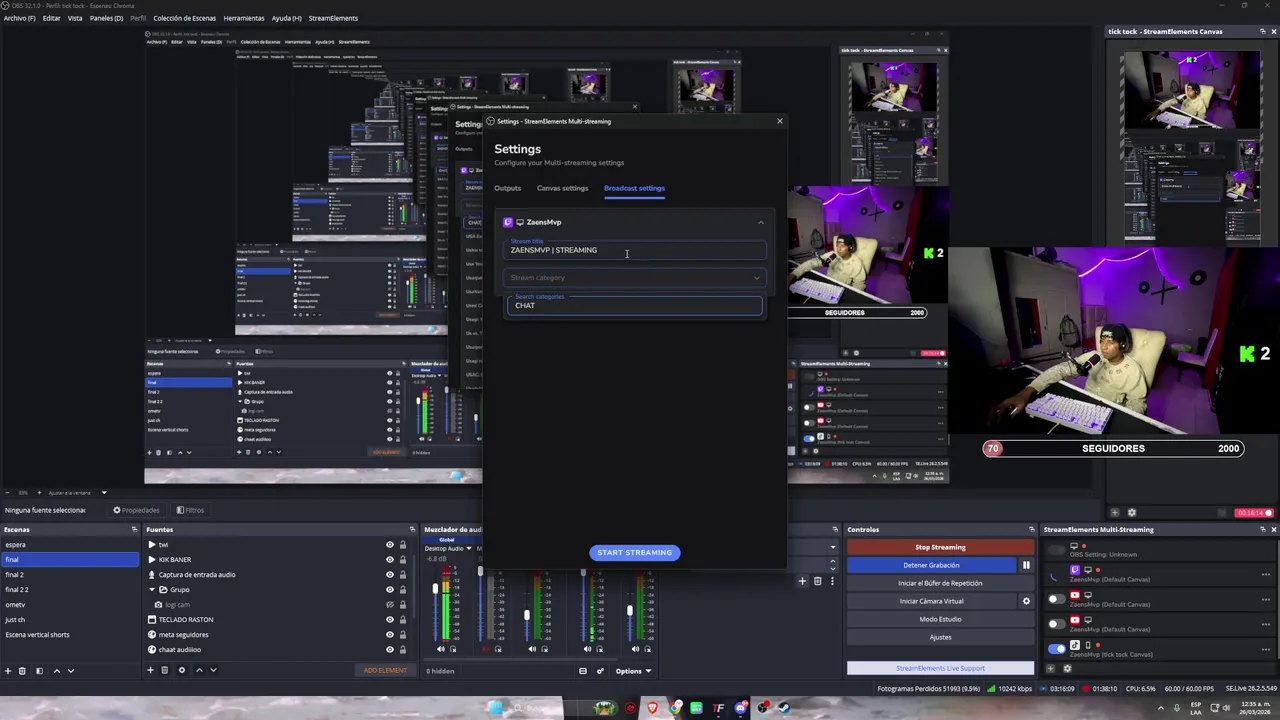
Task: Open StreamElements Live Support link
Action: (x=940, y=668)
